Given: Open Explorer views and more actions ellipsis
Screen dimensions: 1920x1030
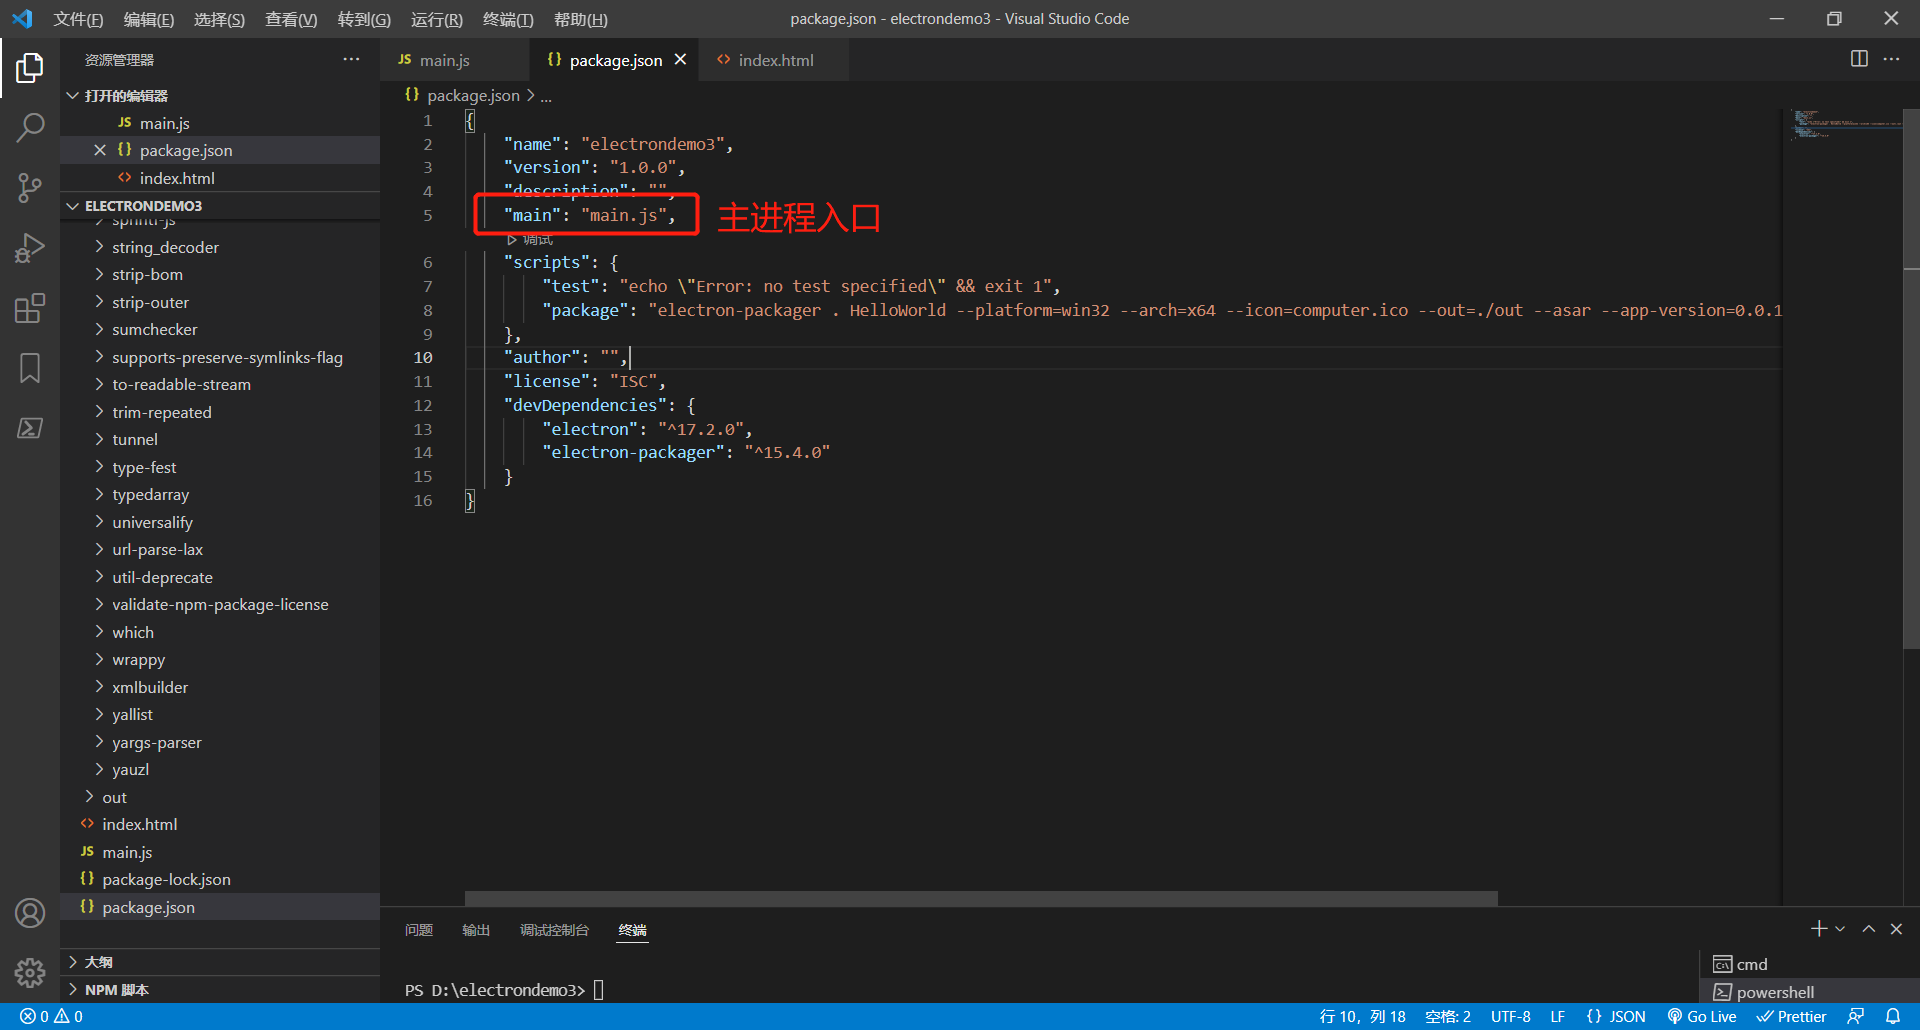Looking at the screenshot, I should pos(351,60).
